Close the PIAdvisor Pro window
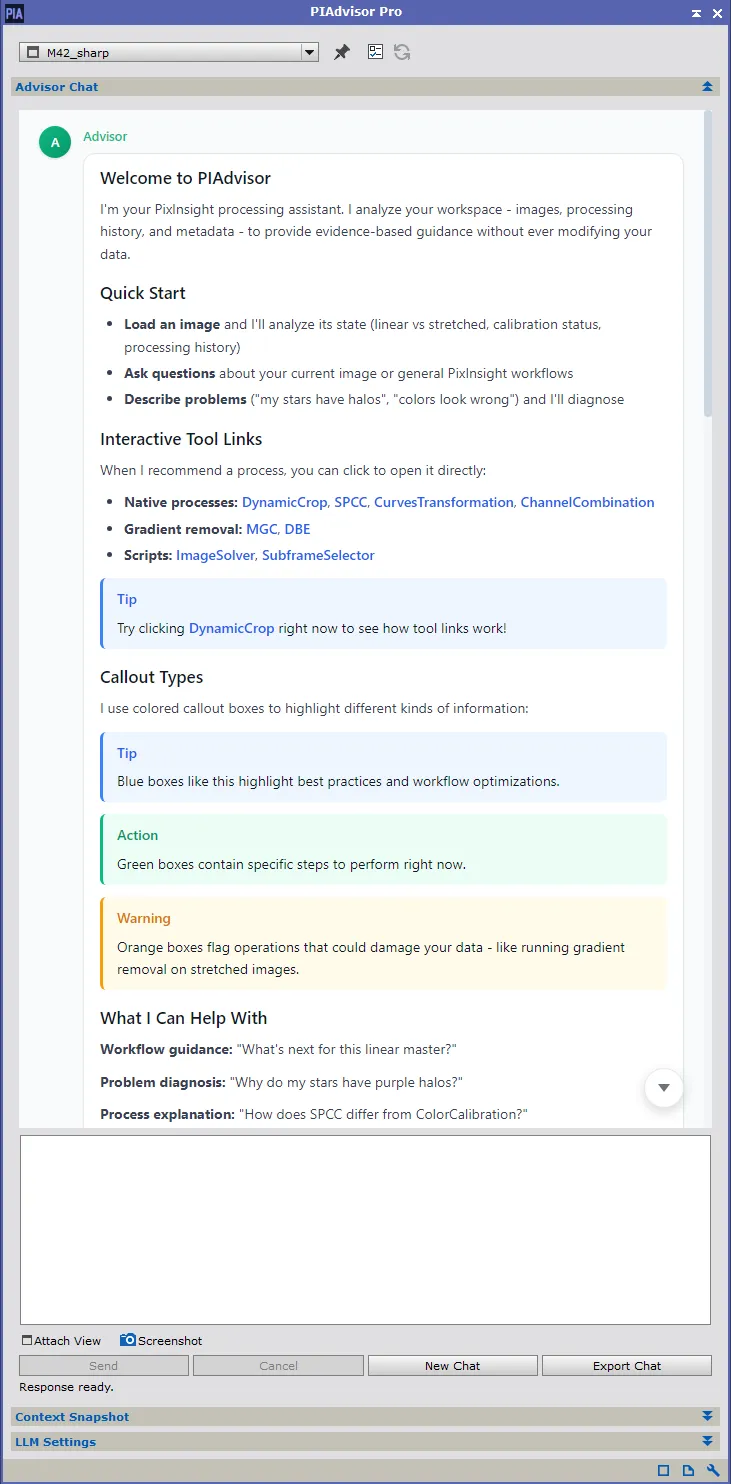The width and height of the screenshot is (731, 1484). pos(717,13)
